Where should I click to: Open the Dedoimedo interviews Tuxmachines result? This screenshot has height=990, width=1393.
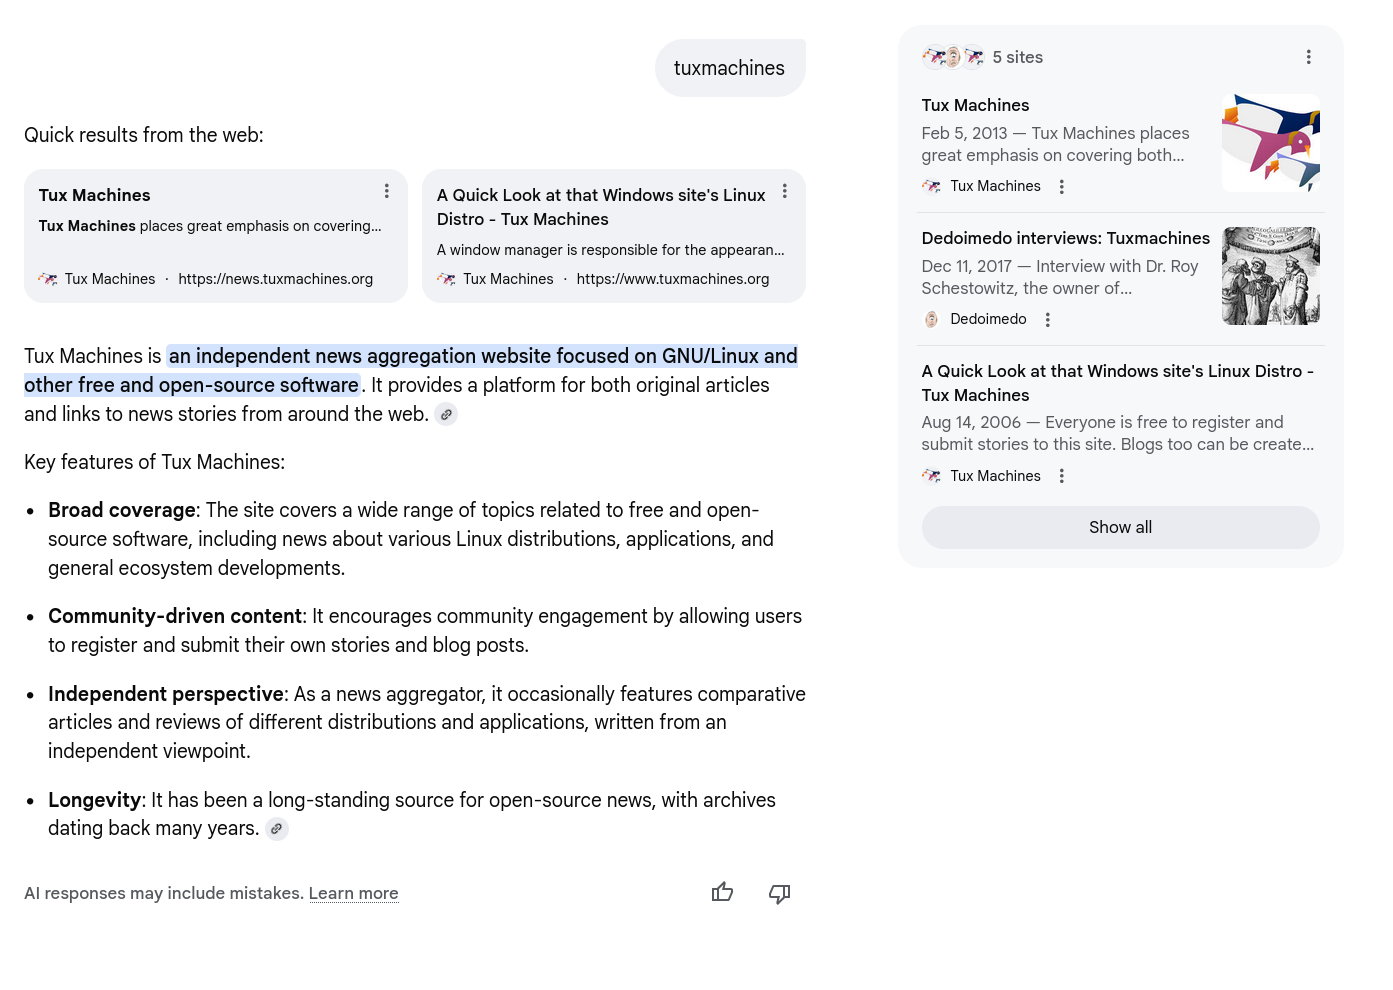(x=1065, y=238)
